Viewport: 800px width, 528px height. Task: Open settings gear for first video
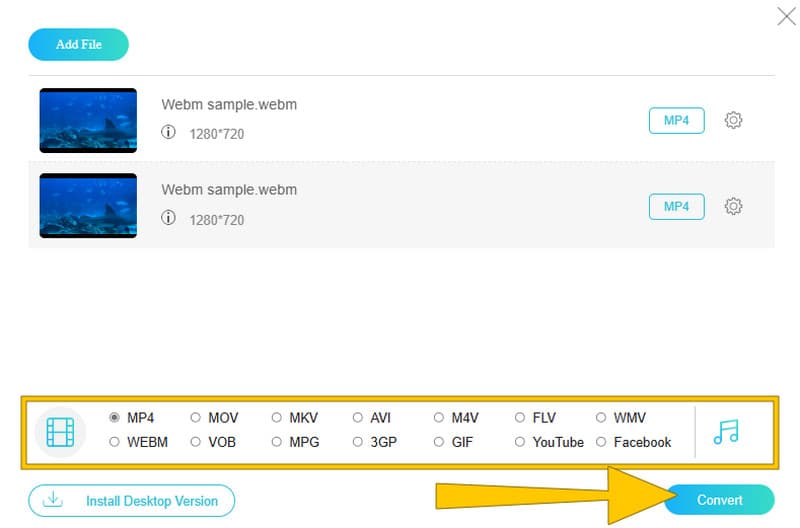coord(733,120)
